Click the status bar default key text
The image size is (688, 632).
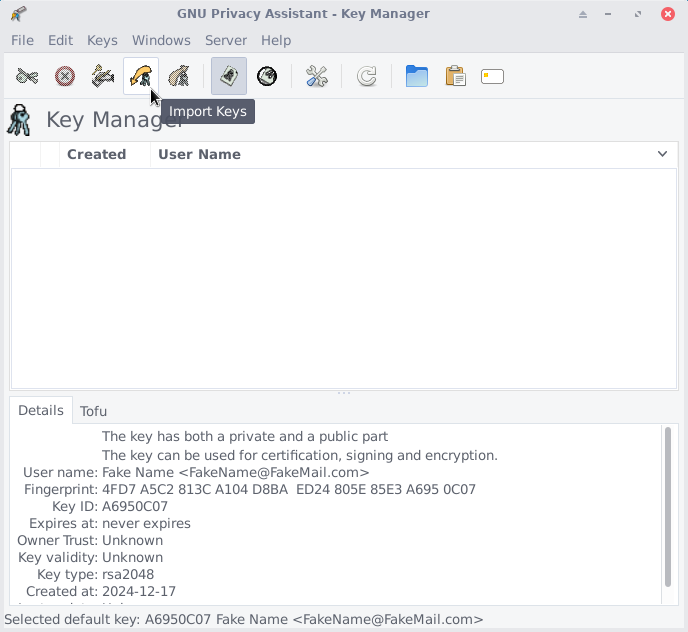tap(244, 619)
